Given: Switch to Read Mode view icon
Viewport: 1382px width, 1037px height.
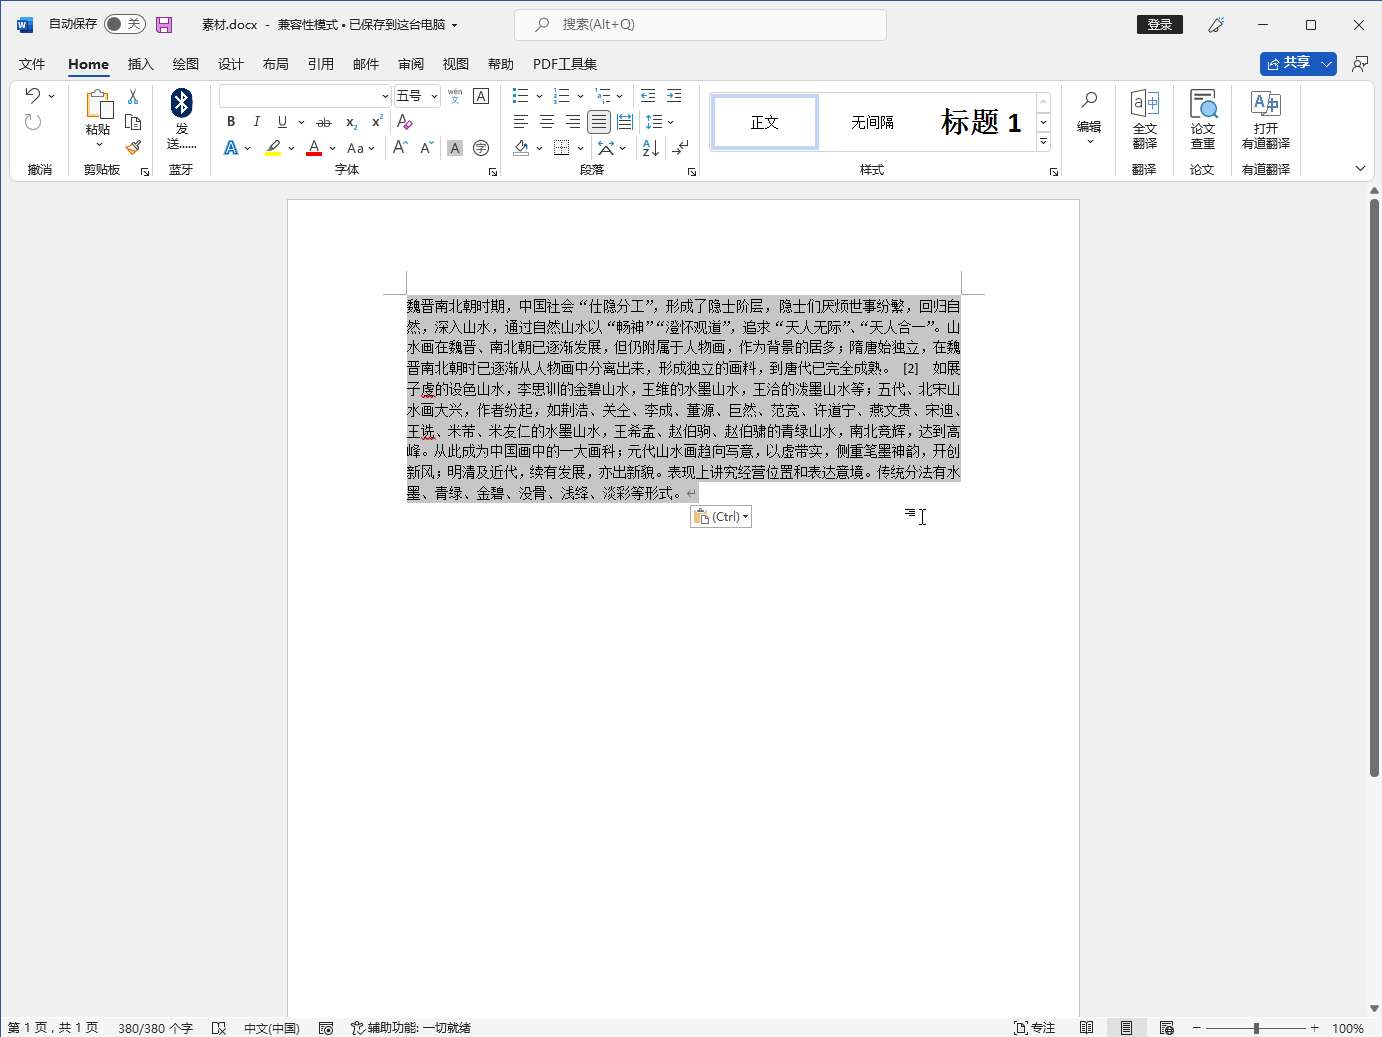Looking at the screenshot, I should point(1086,1028).
